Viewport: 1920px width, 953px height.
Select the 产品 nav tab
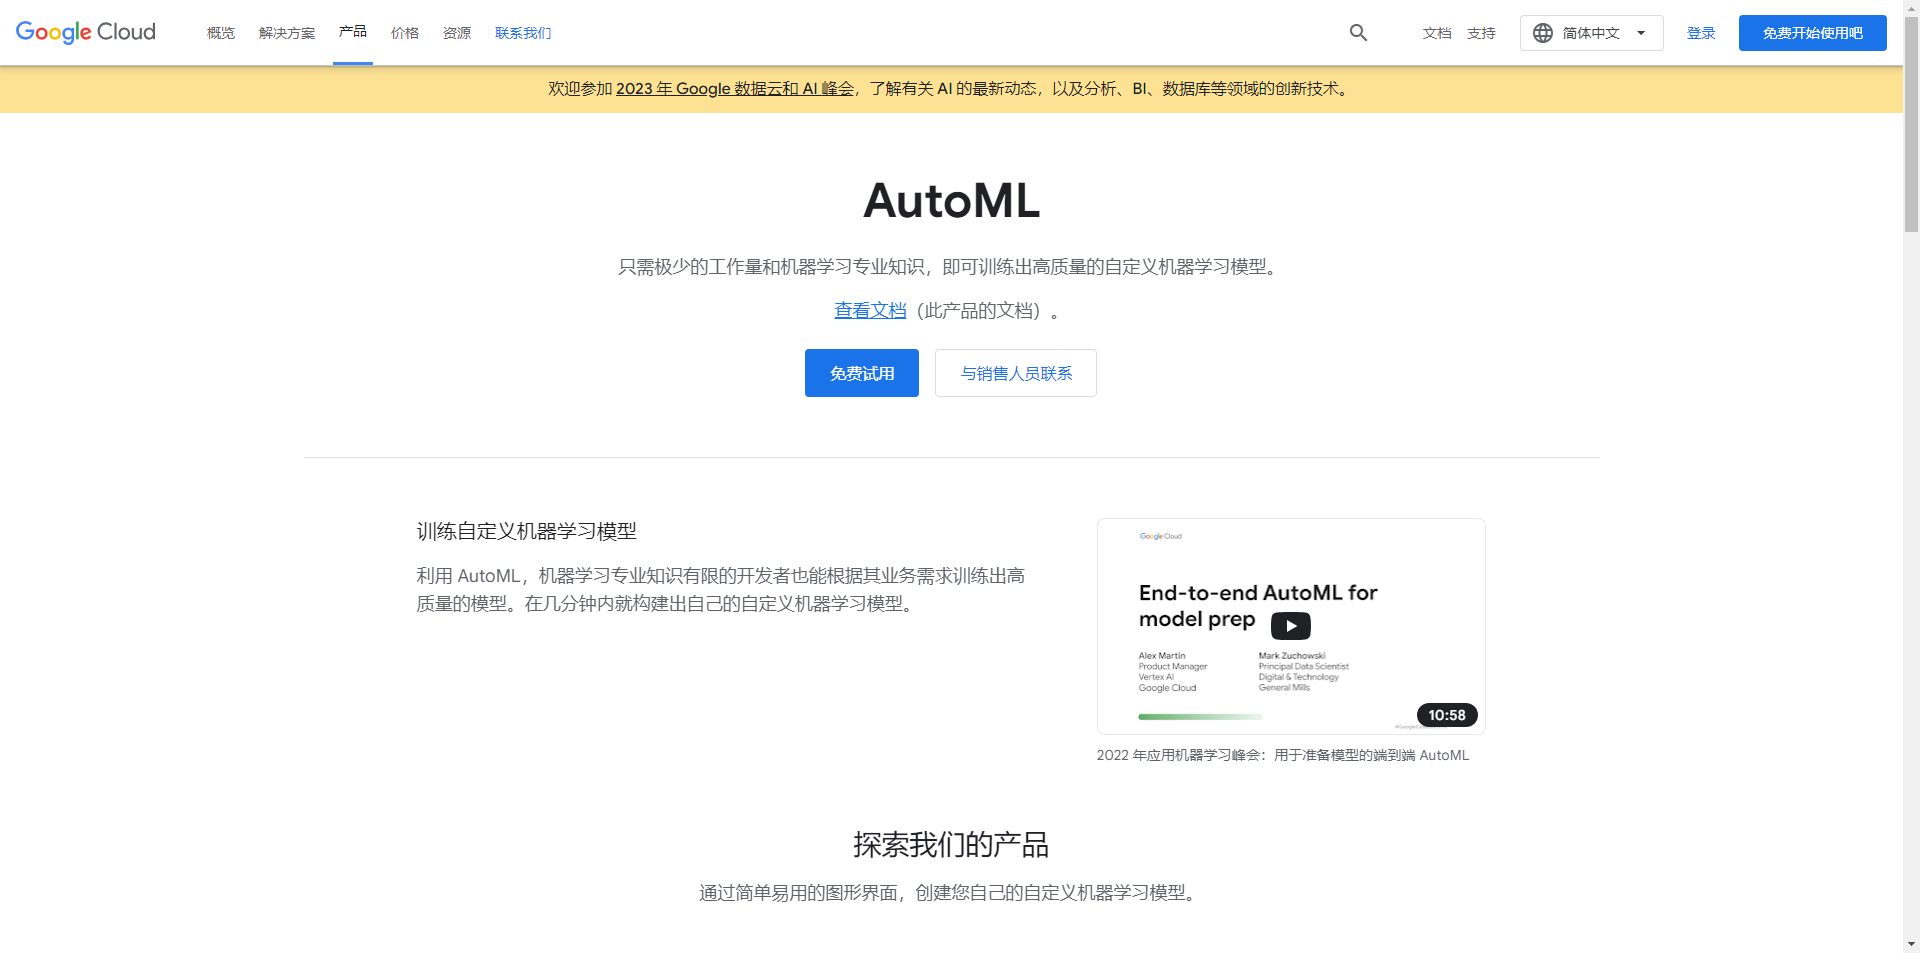353,32
